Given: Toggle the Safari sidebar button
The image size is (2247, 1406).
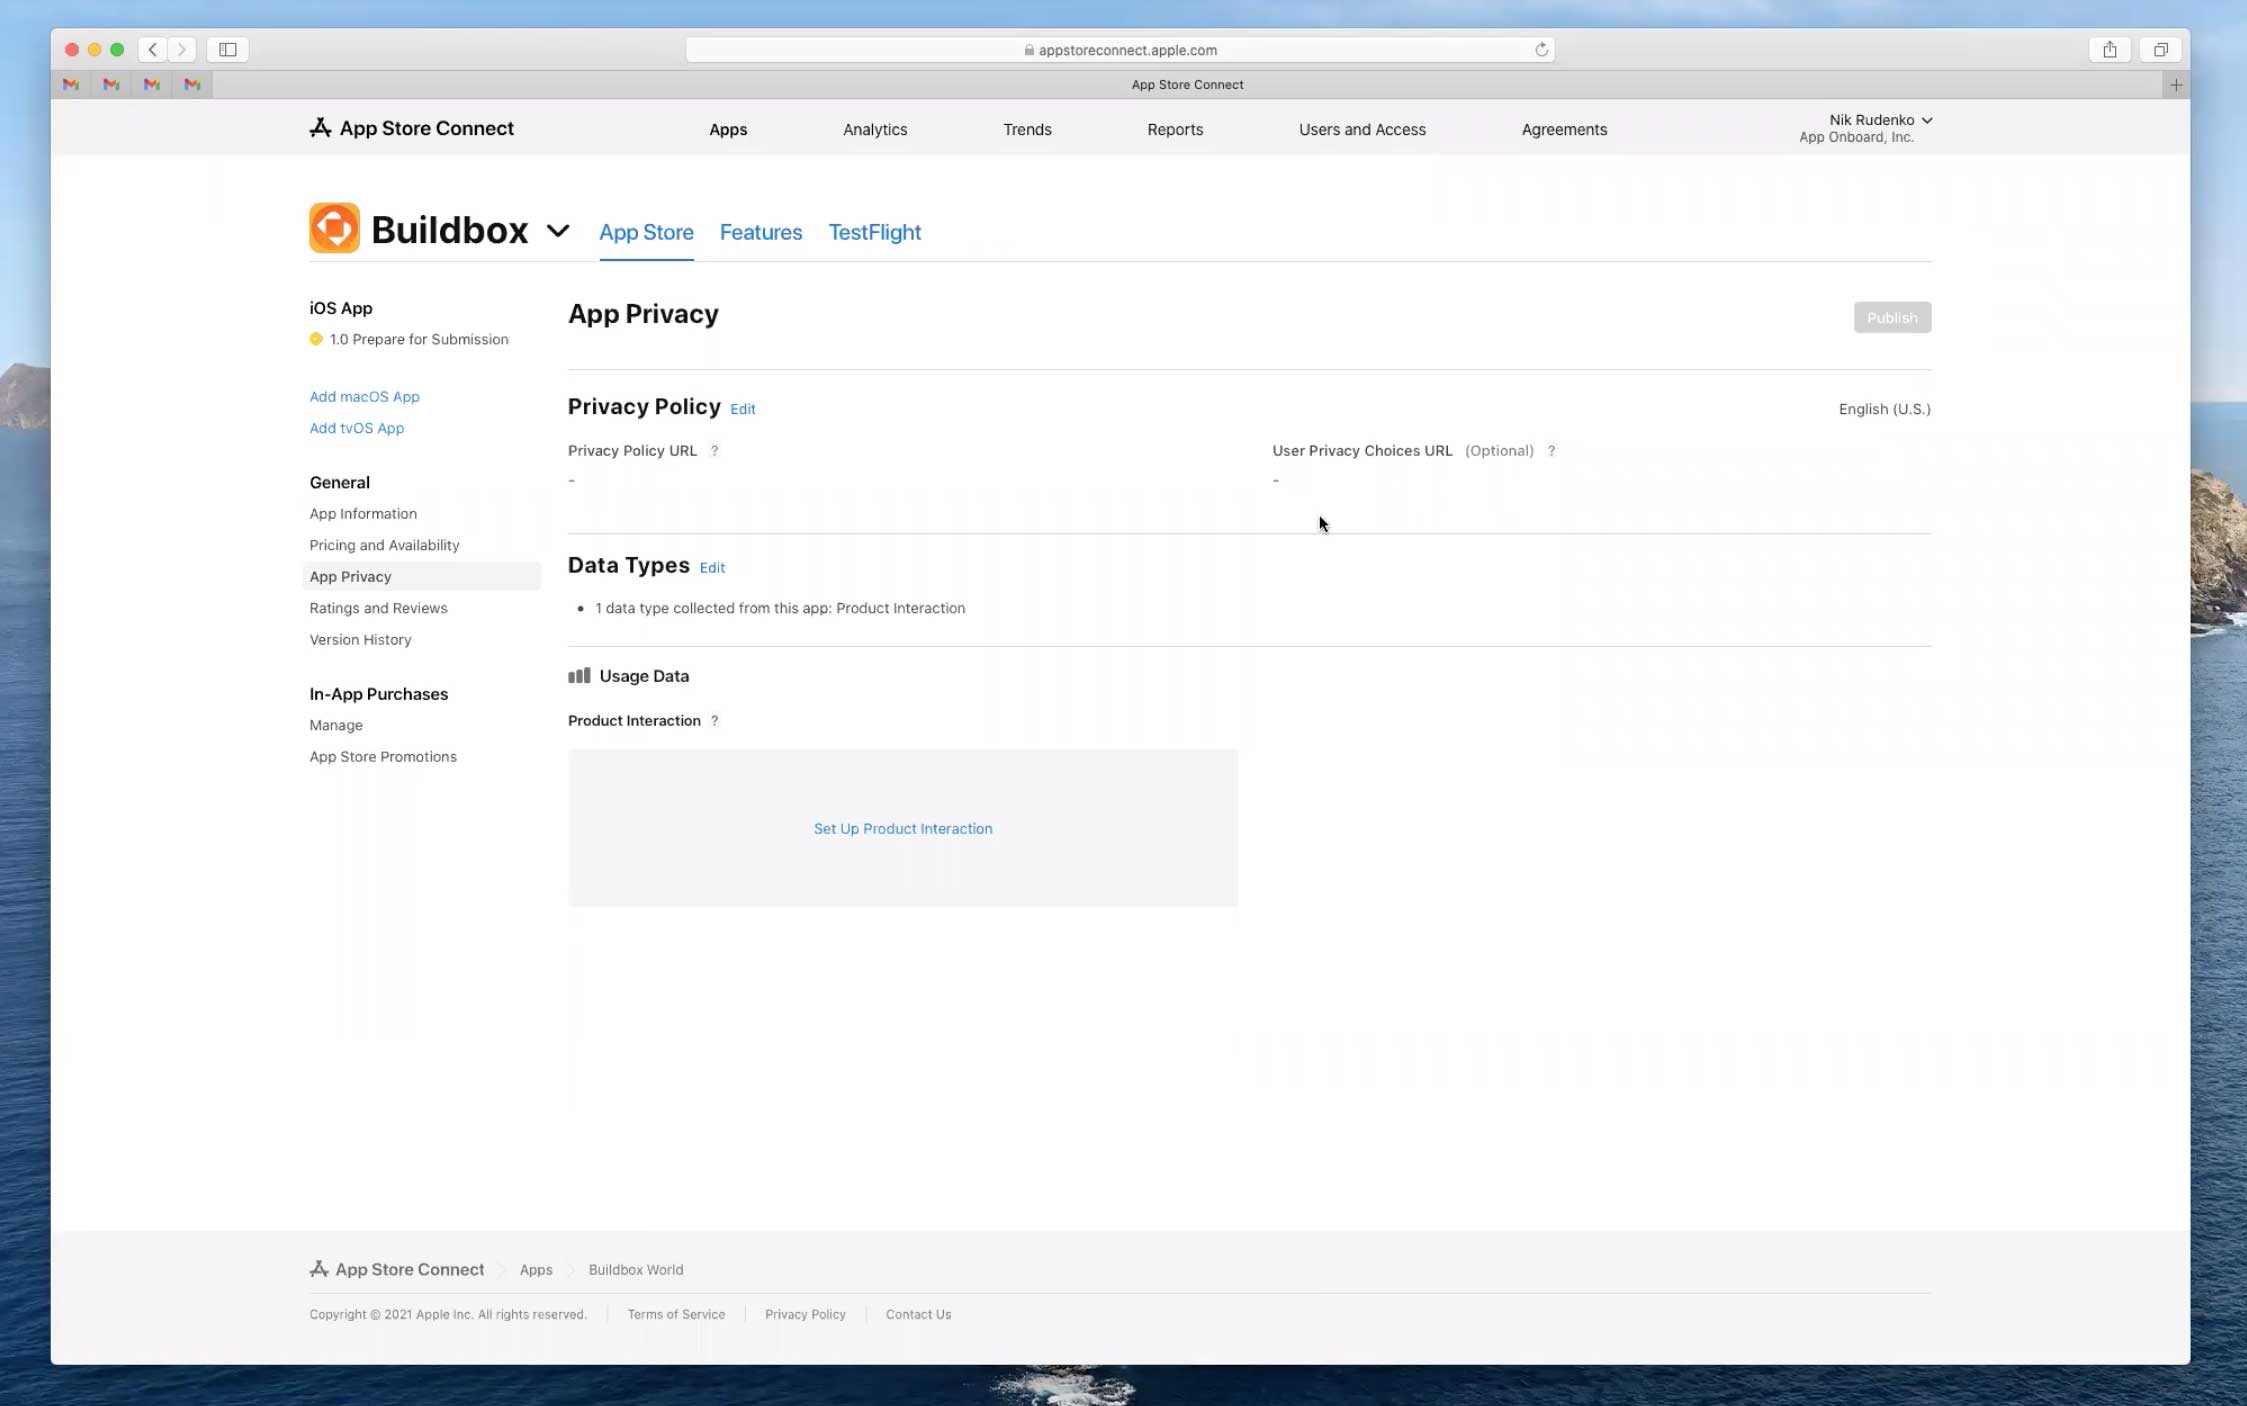Looking at the screenshot, I should coord(228,49).
